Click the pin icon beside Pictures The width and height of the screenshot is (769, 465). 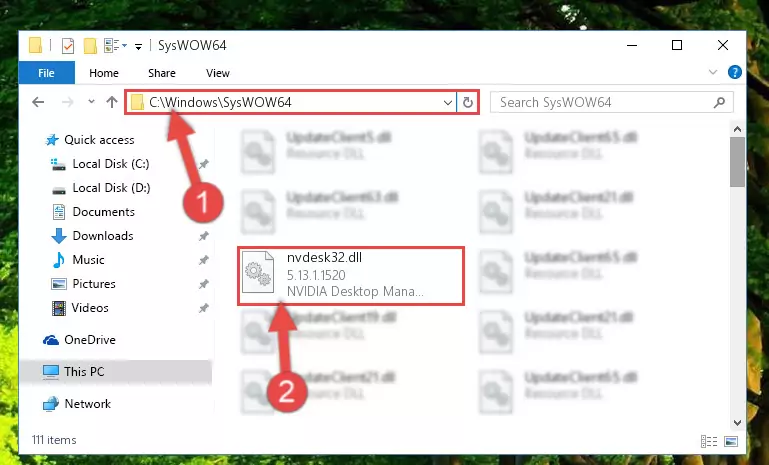pos(204,284)
